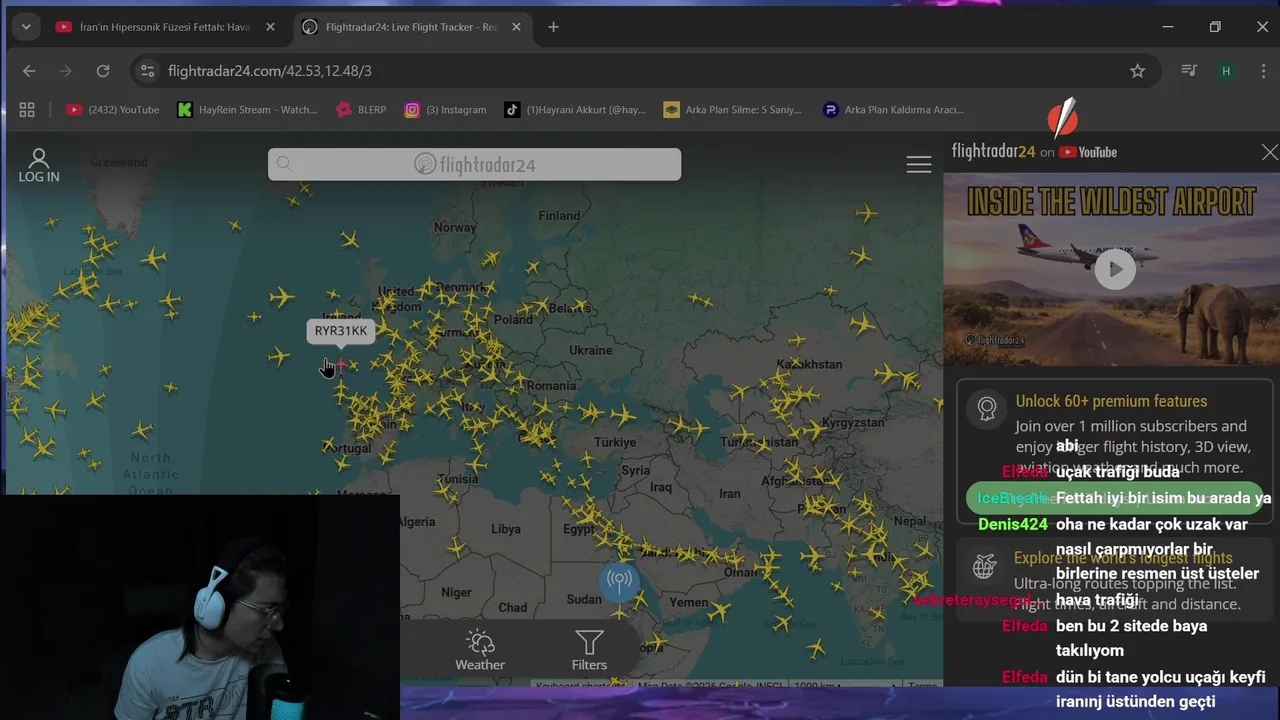Image resolution: width=1280 pixels, height=720 pixels.
Task: Click the flightradar24.com address bar URL
Action: (x=270, y=71)
